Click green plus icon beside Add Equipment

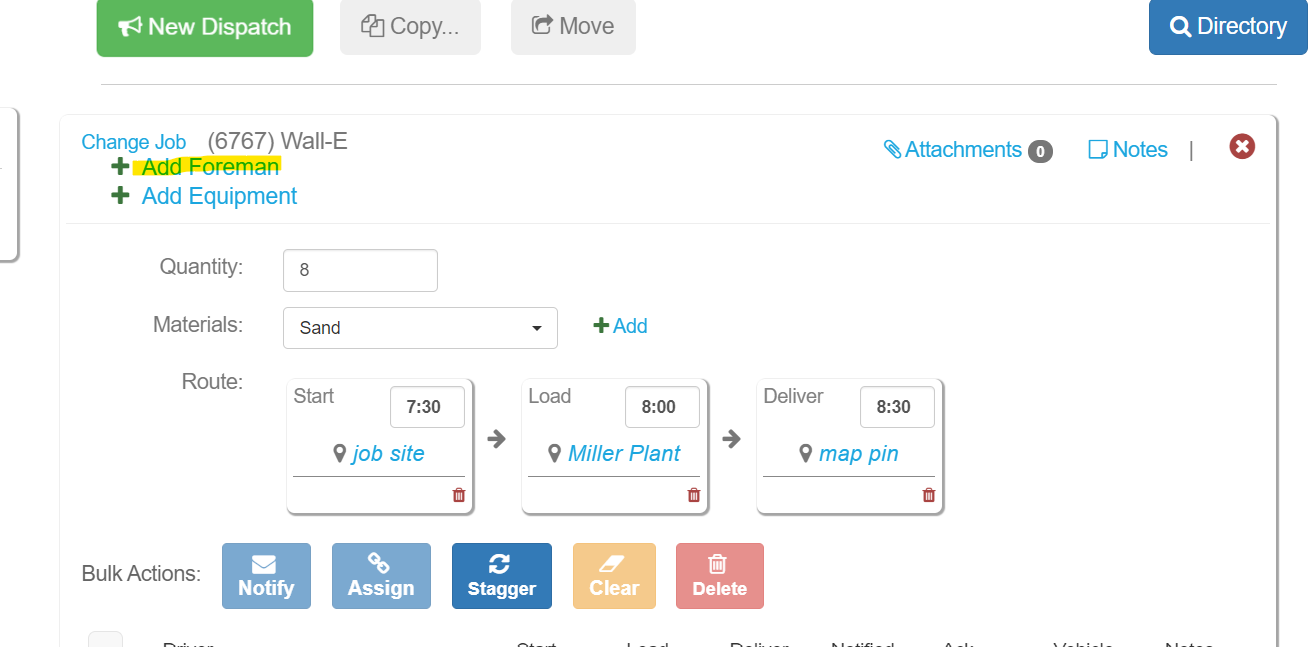[x=120, y=195]
